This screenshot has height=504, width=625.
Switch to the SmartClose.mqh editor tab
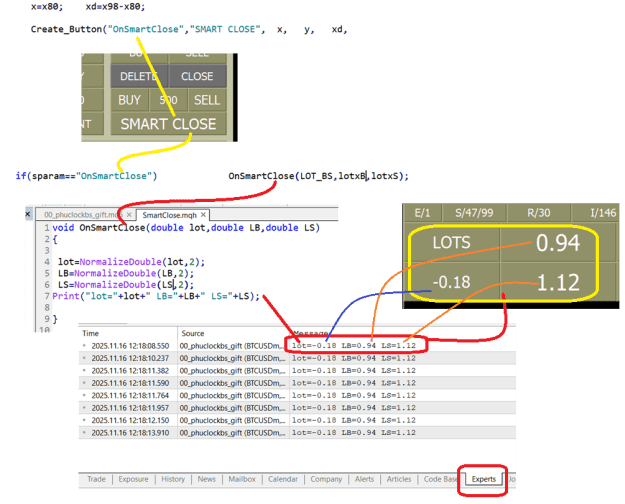169,215
